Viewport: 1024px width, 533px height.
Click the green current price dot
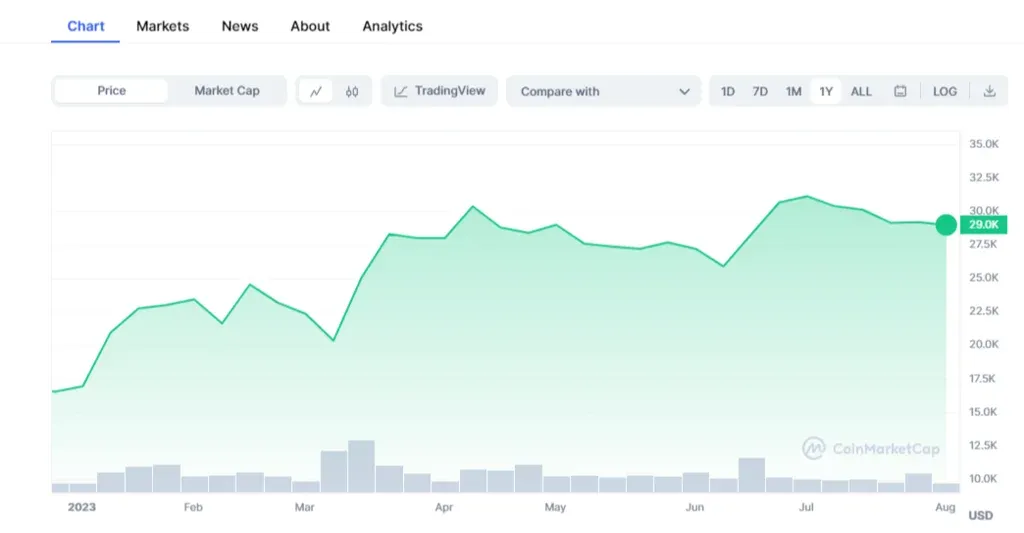(945, 225)
